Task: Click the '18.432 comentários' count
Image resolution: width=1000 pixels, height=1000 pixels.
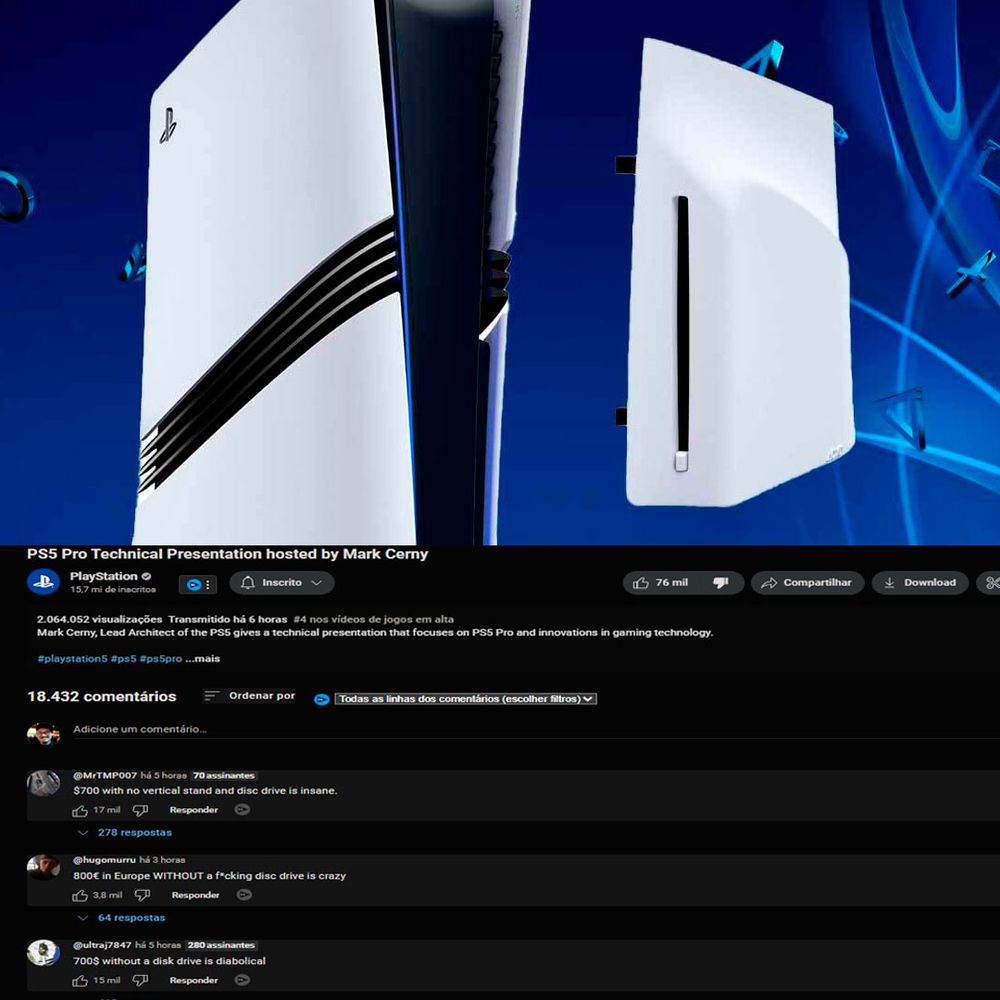Action: [102, 696]
